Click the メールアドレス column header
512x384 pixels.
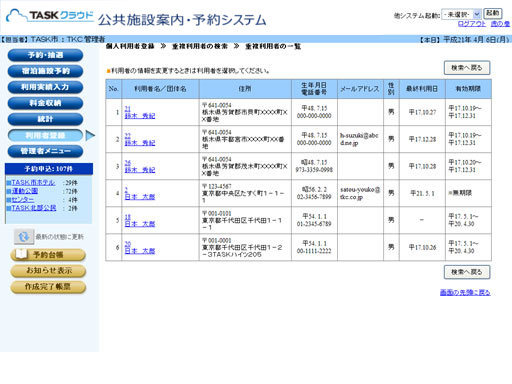(360, 89)
